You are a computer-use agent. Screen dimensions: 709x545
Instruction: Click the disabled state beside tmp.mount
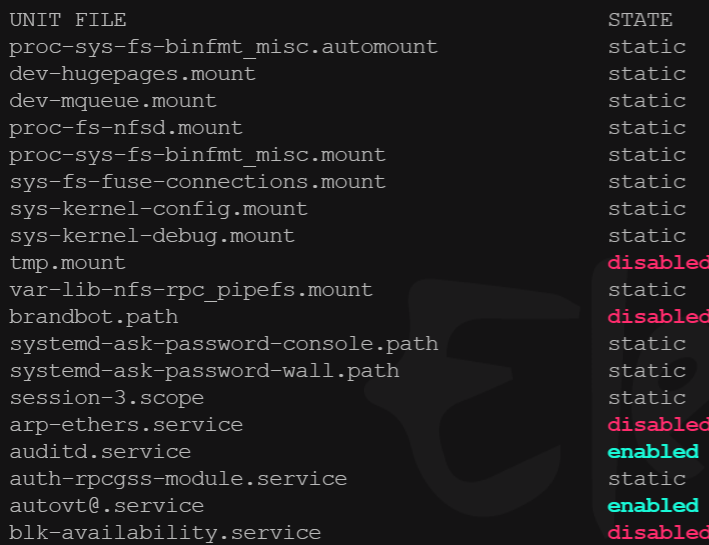[x=658, y=263]
